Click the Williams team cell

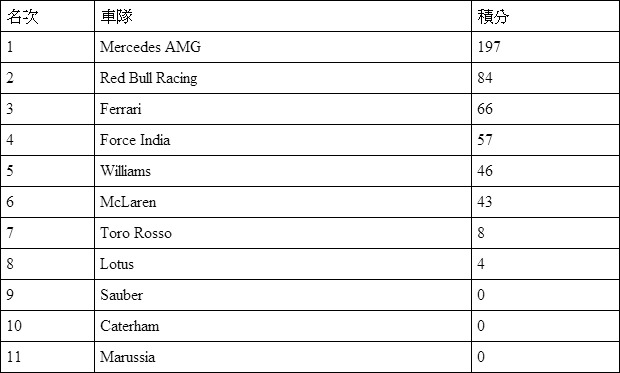click(283, 171)
